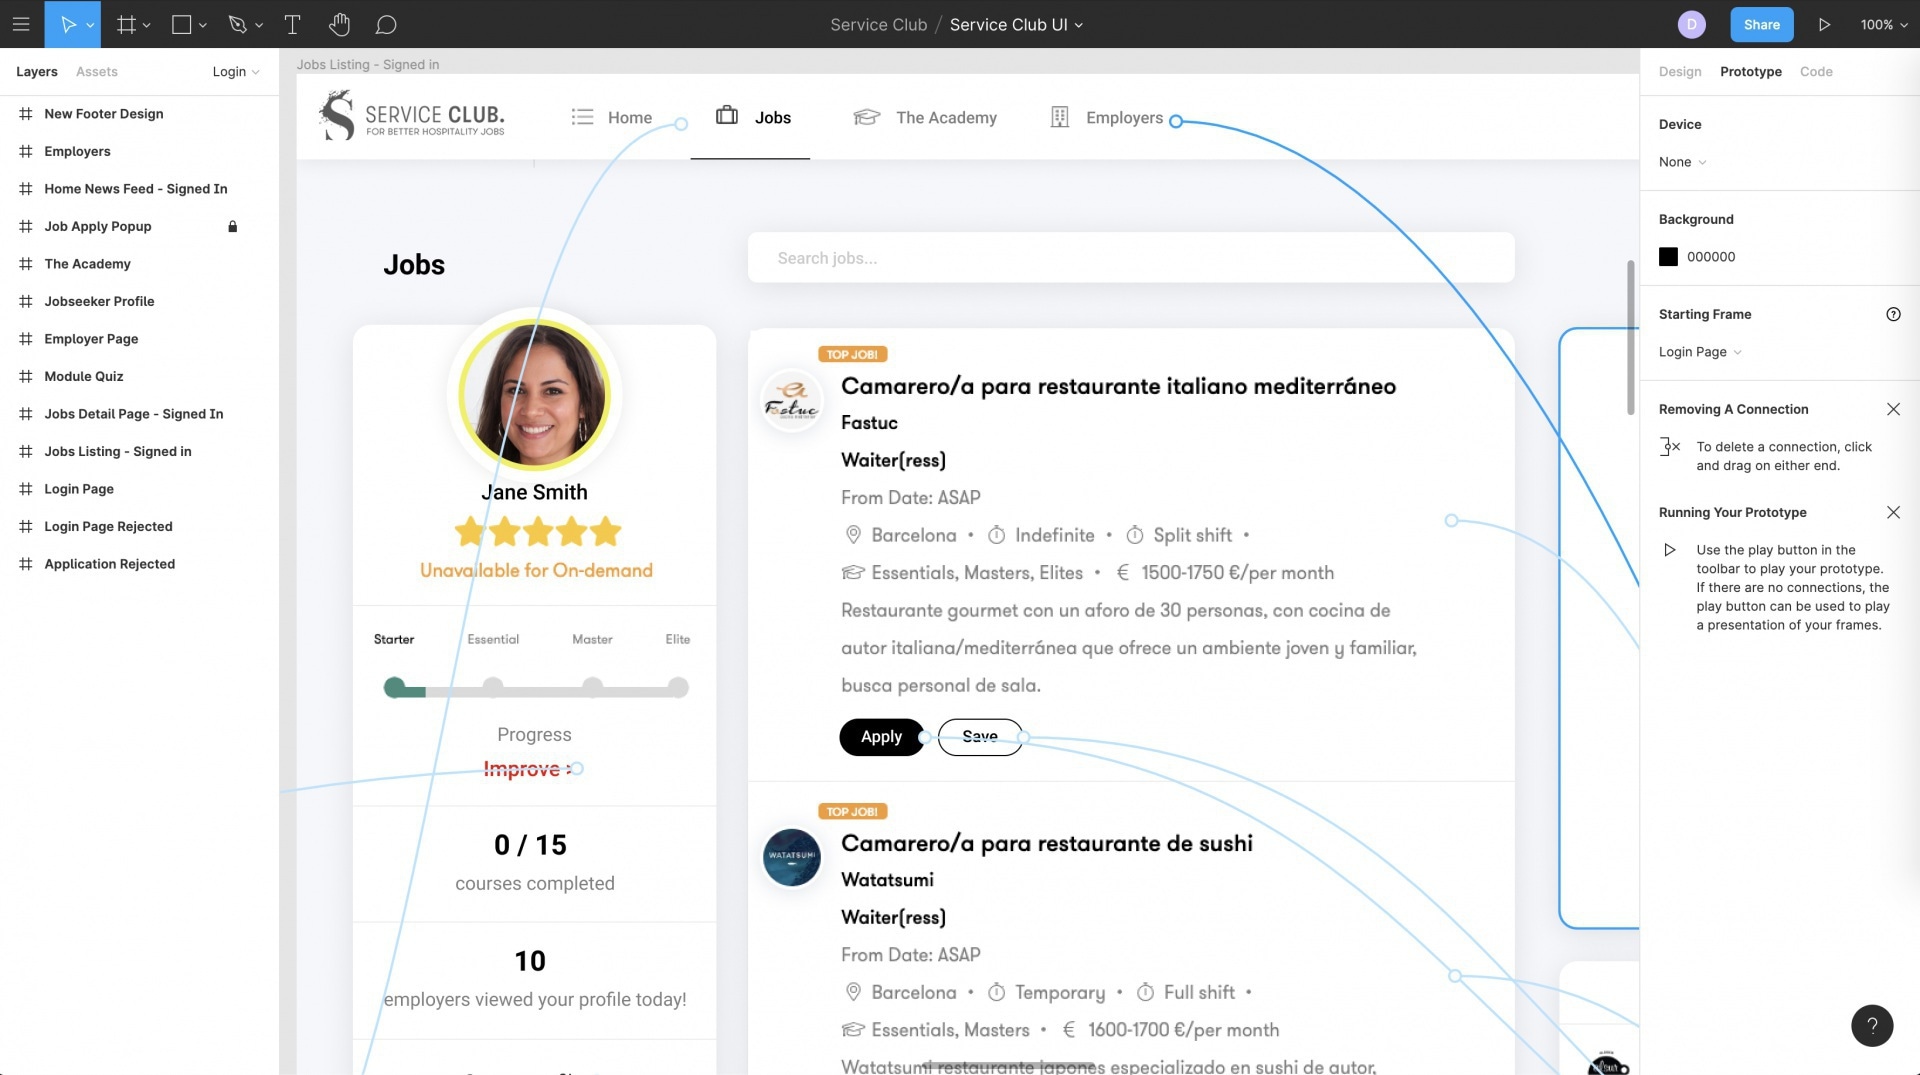Click the Present play button
The width and height of the screenshot is (1920, 1075).
pos(1824,24)
